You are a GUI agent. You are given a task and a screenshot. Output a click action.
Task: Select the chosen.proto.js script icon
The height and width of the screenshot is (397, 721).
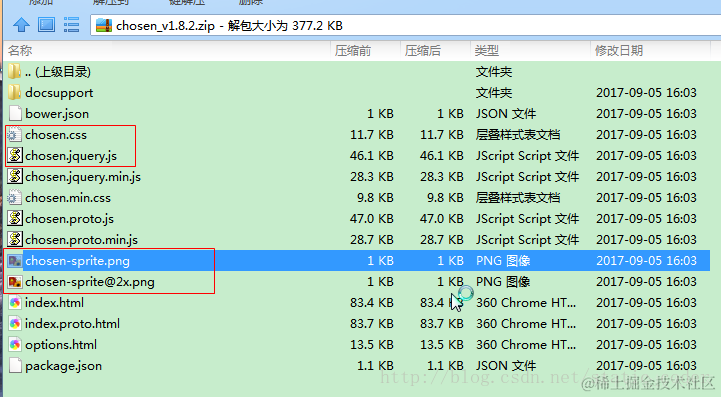point(15,219)
